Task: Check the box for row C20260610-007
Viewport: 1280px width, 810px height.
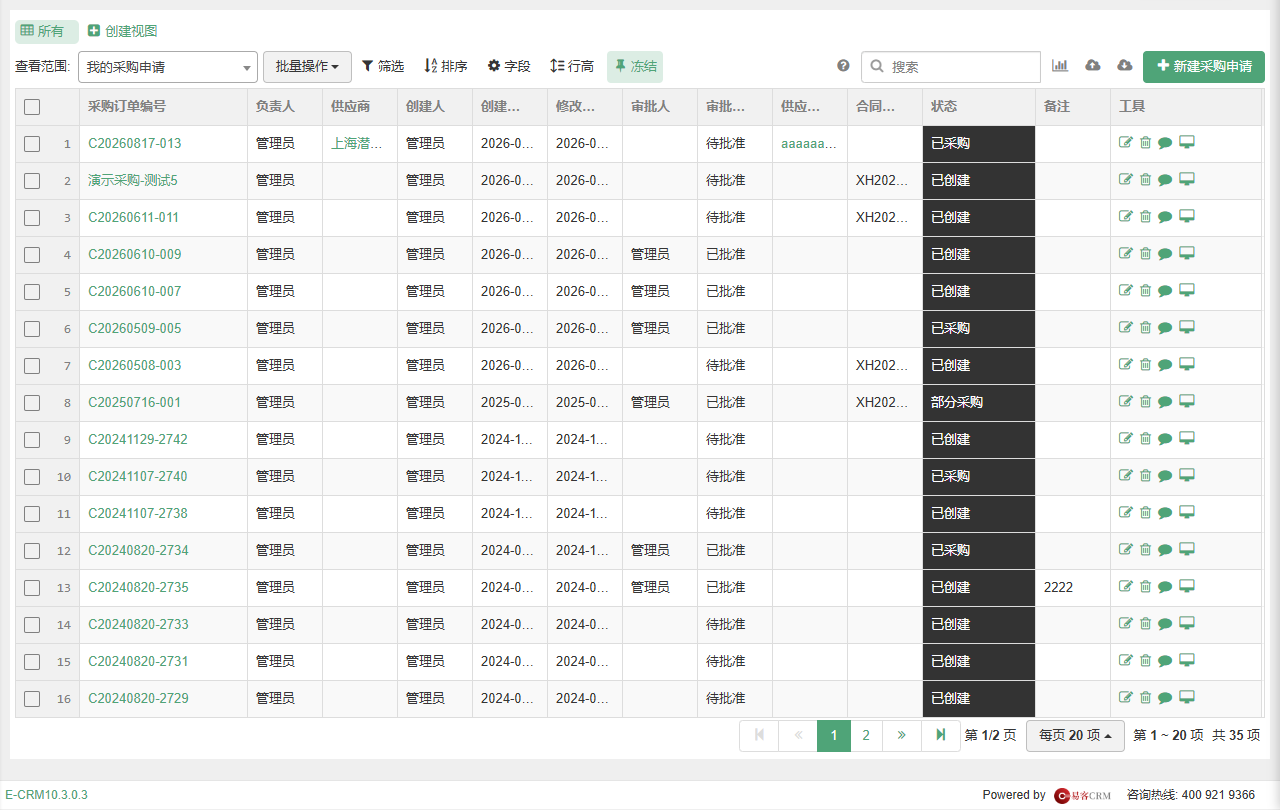Action: pos(32,292)
